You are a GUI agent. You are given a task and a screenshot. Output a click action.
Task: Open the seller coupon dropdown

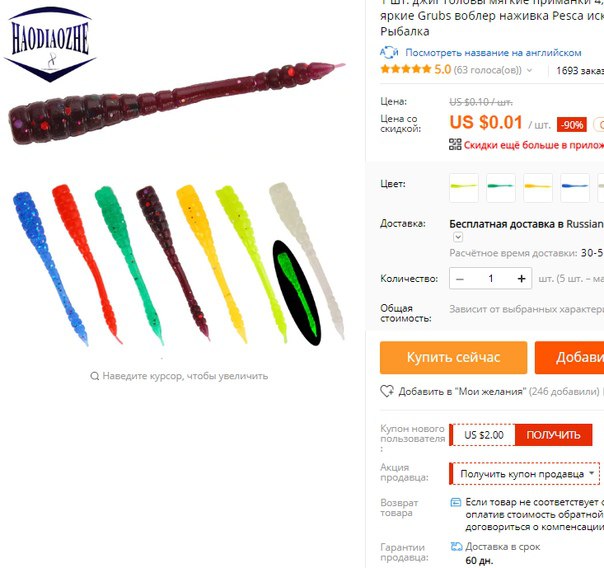click(525, 474)
